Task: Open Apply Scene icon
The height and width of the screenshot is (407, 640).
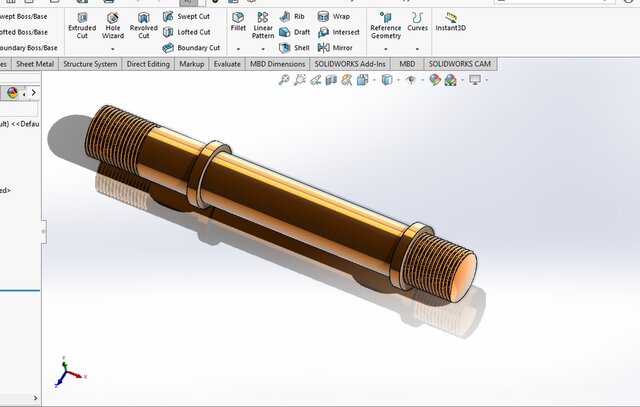Action: click(451, 80)
